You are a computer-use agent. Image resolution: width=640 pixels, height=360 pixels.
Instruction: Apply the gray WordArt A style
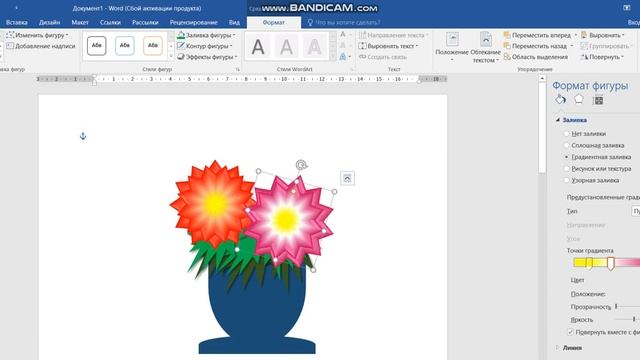[x=287, y=47]
